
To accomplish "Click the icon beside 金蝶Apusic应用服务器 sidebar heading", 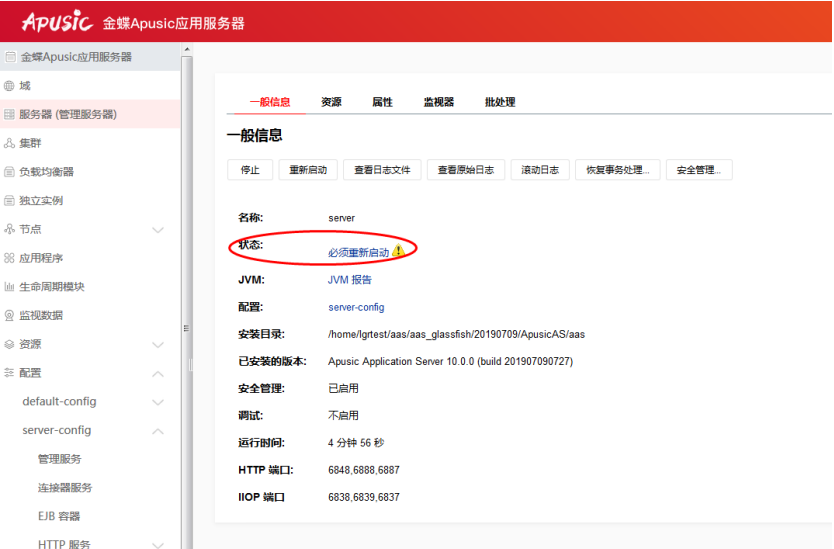I will click(11, 56).
